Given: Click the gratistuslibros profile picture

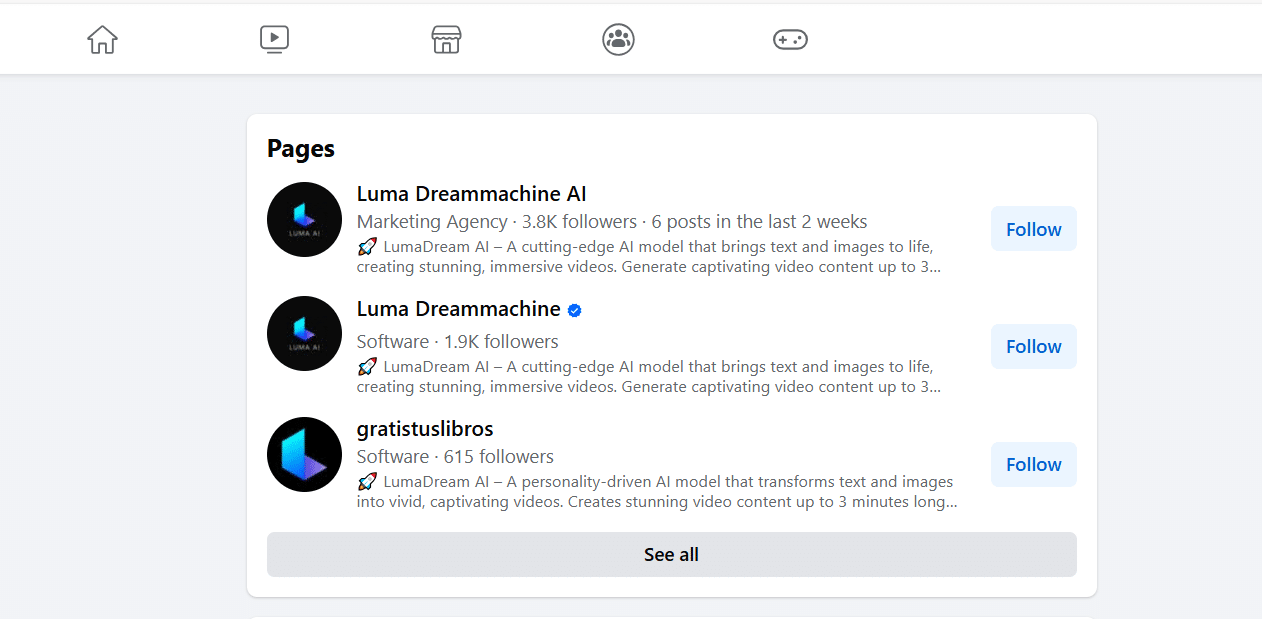Looking at the screenshot, I should tap(304, 454).
